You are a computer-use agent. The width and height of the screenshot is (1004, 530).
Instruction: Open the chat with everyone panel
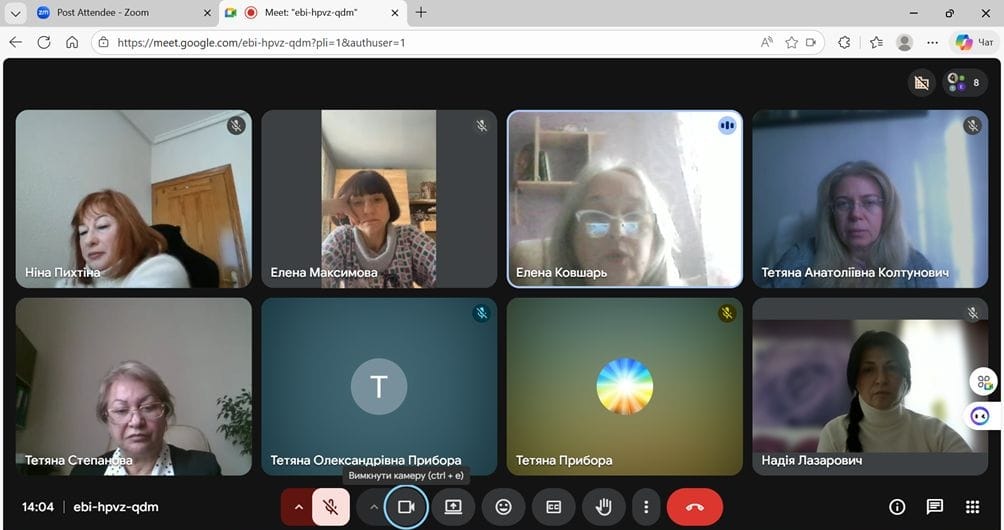click(934, 507)
